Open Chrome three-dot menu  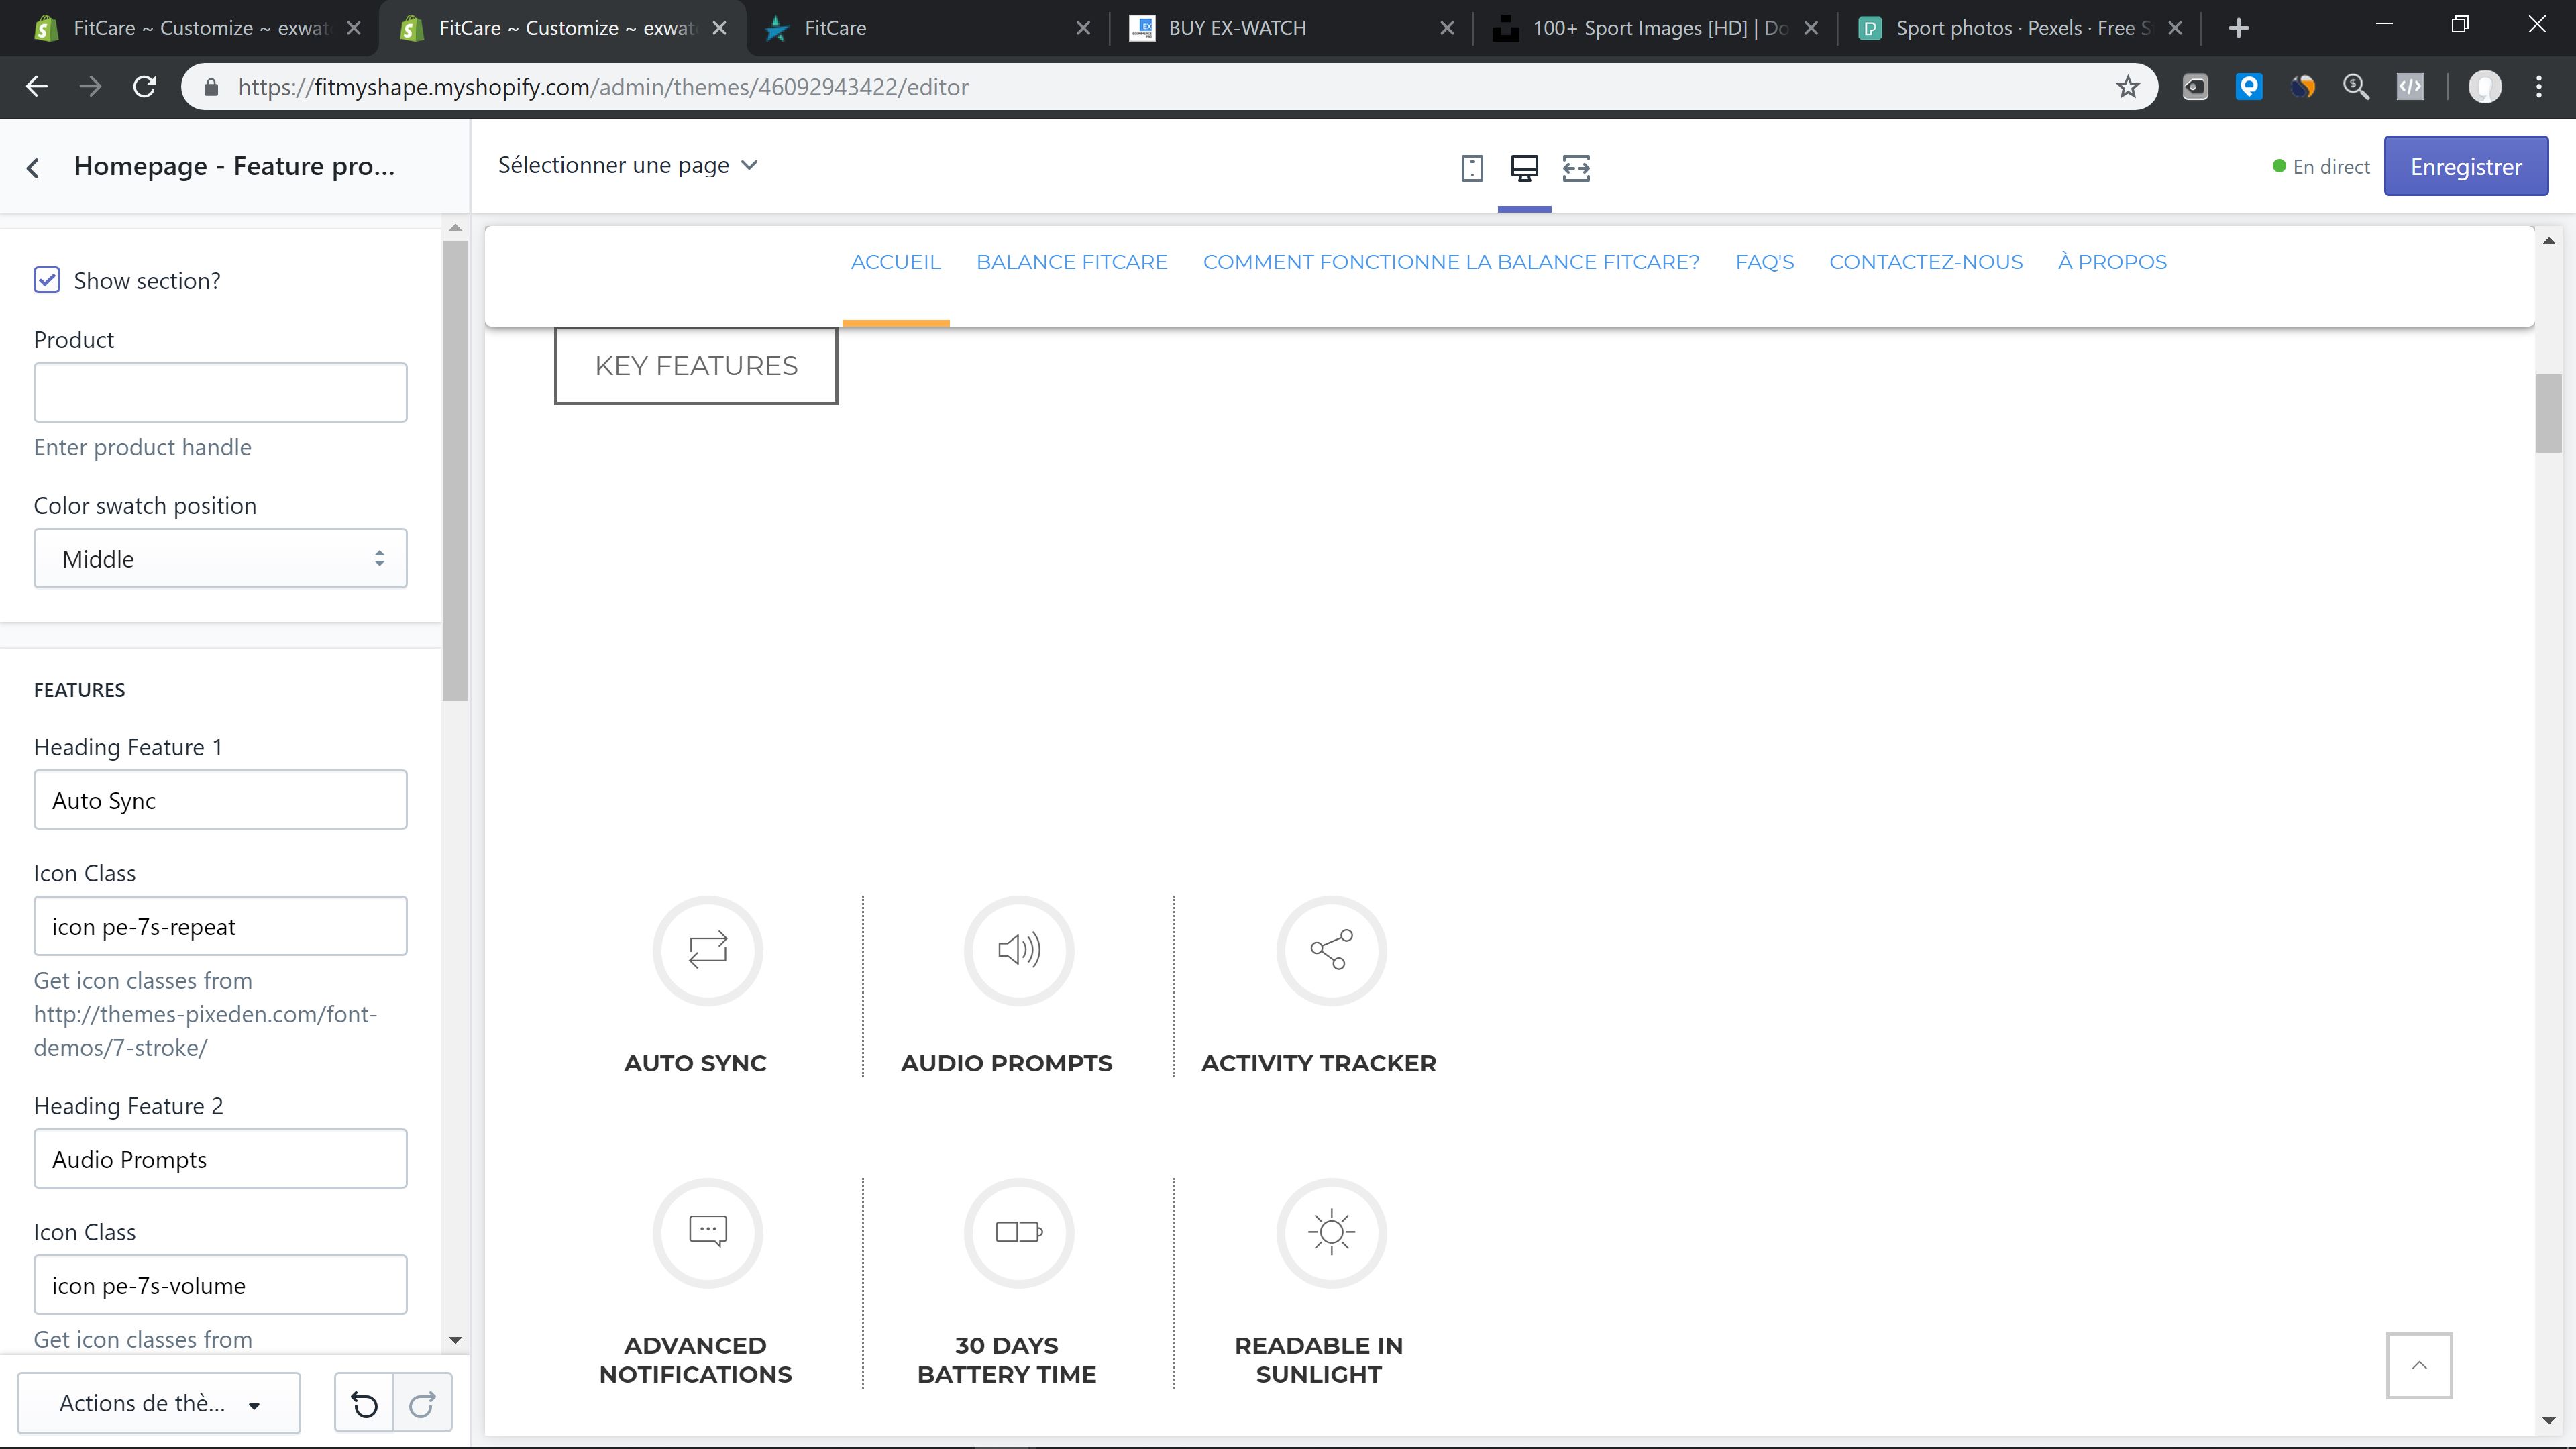(2539, 87)
